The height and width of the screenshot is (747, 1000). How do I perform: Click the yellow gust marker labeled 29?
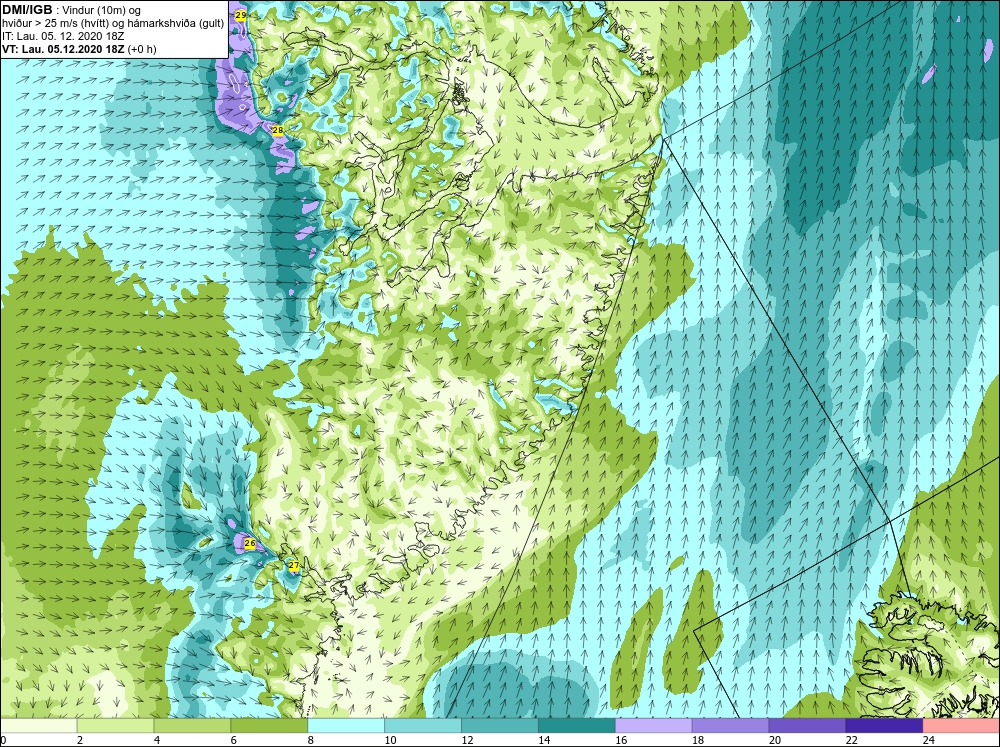(x=240, y=15)
